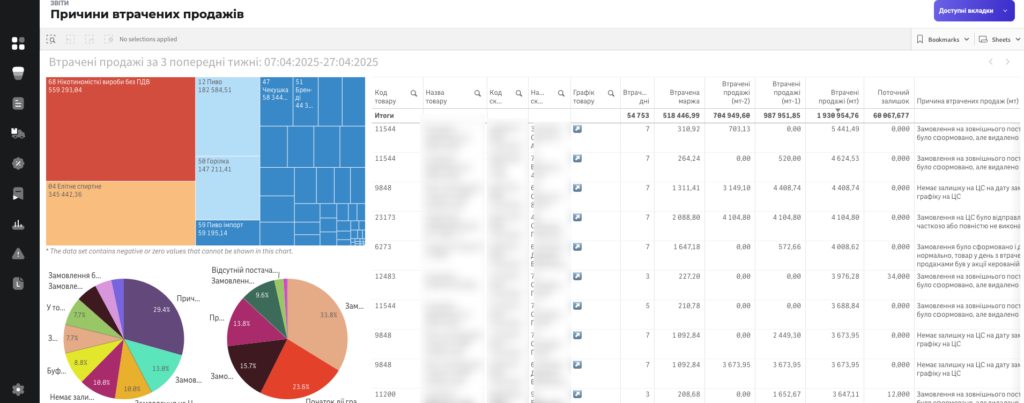Open the percent discount icon in sidebar

pyautogui.click(x=18, y=163)
